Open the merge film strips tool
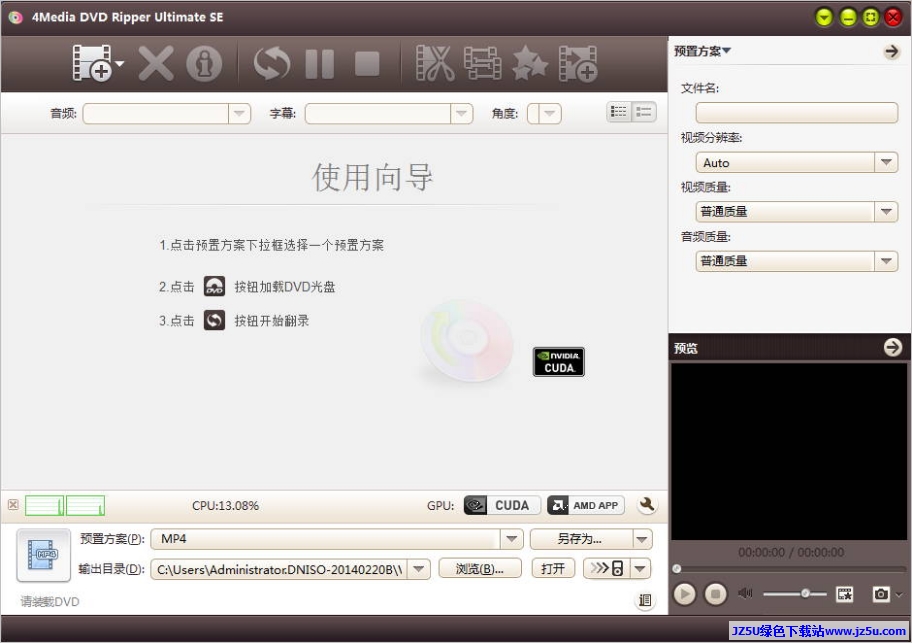The image size is (912, 643). pos(483,63)
